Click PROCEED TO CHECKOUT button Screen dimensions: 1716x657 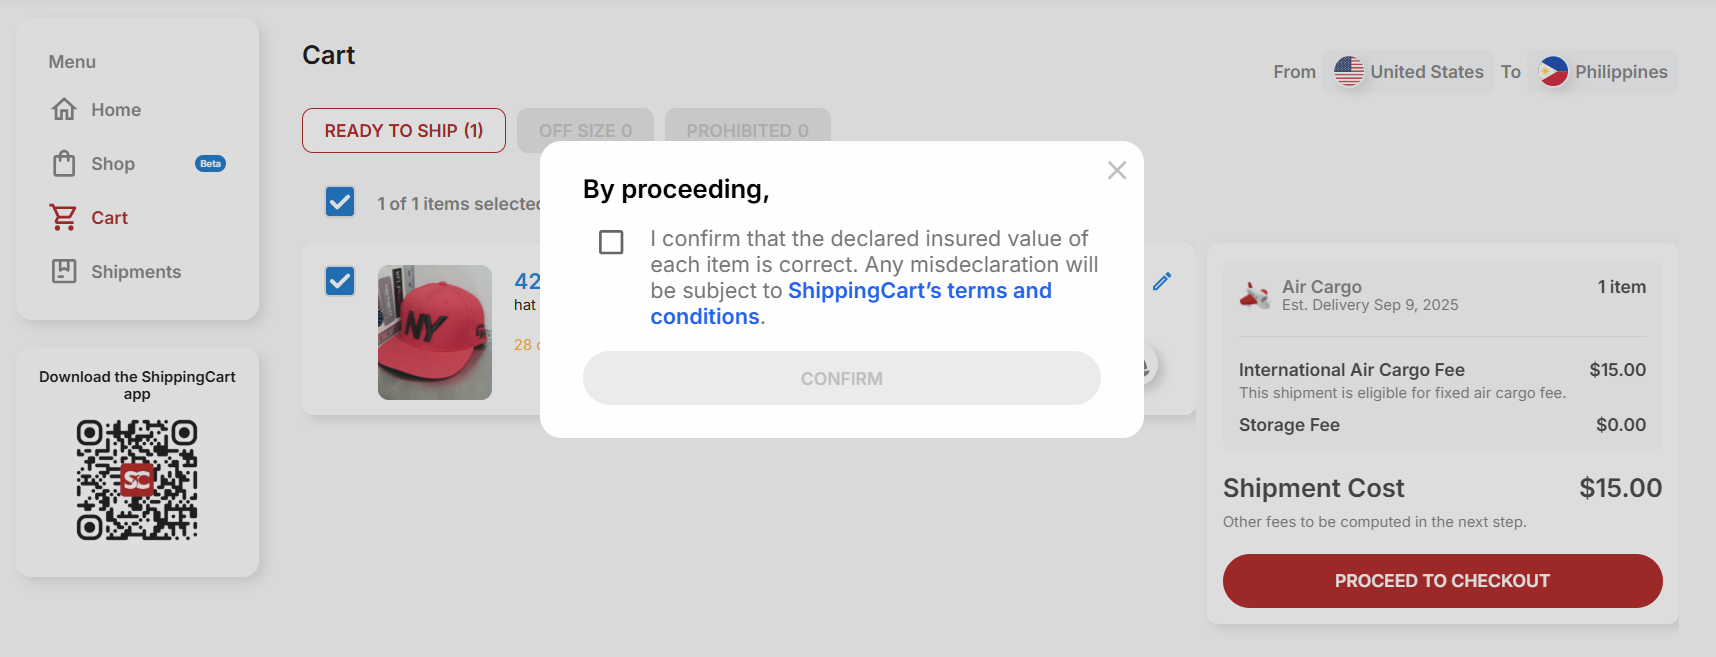pos(1442,581)
